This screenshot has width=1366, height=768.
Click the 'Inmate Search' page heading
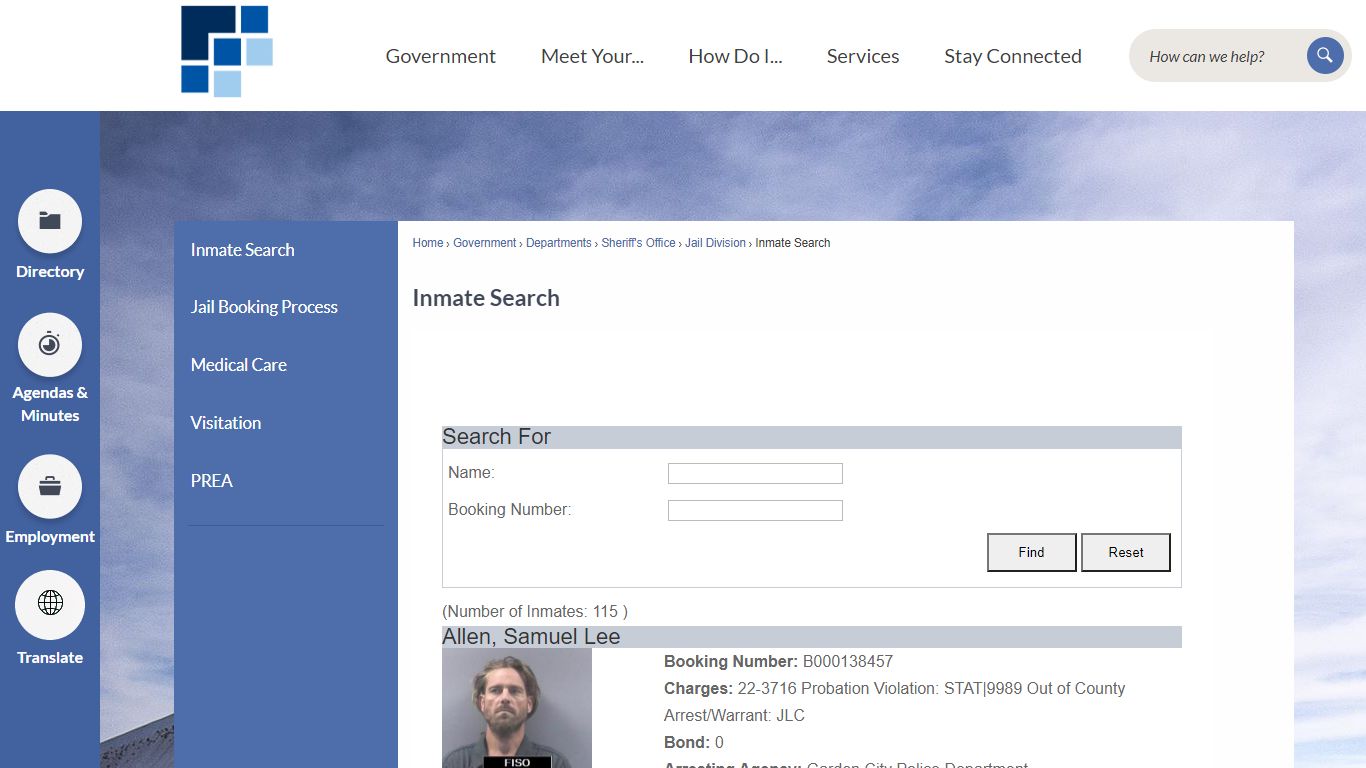click(x=486, y=298)
